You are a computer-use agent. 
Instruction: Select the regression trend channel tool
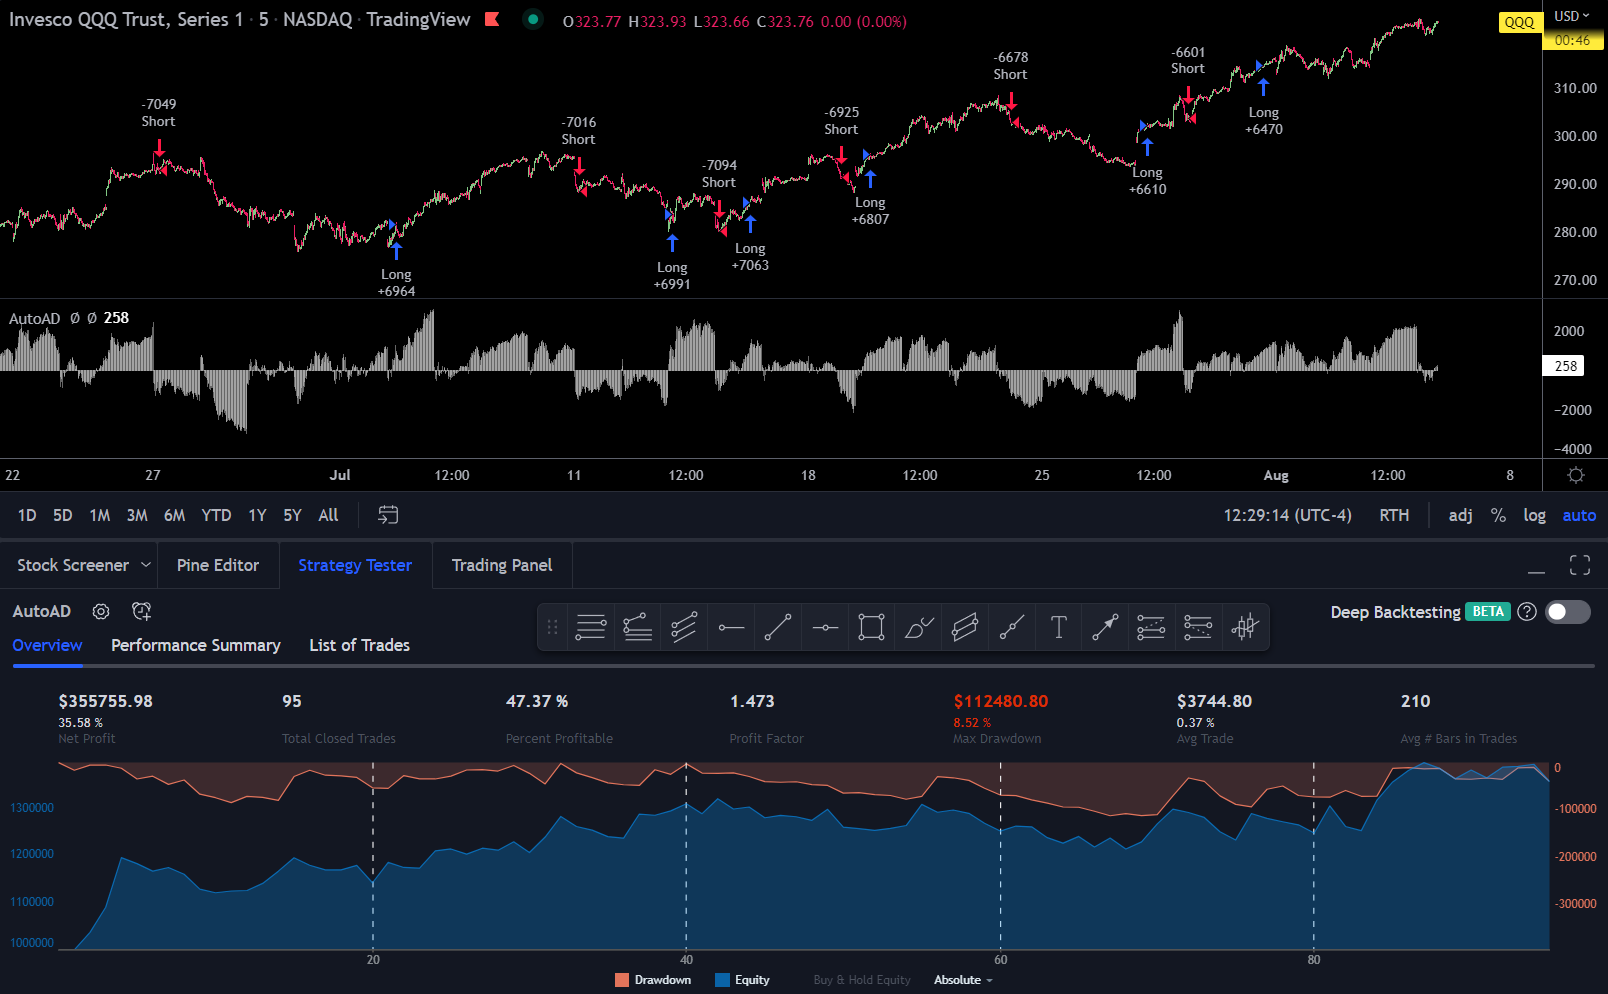965,627
